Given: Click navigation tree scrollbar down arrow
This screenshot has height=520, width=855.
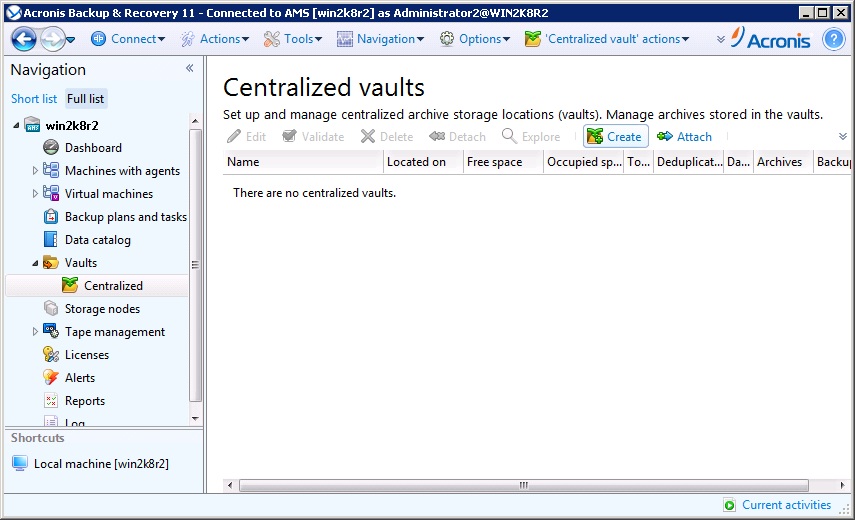Looking at the screenshot, I should coord(195,419).
